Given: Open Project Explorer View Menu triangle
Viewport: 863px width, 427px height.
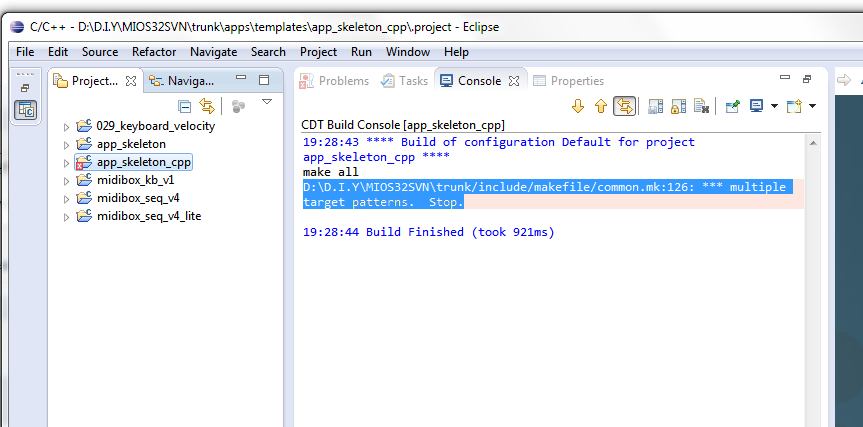Looking at the screenshot, I should 267,102.
